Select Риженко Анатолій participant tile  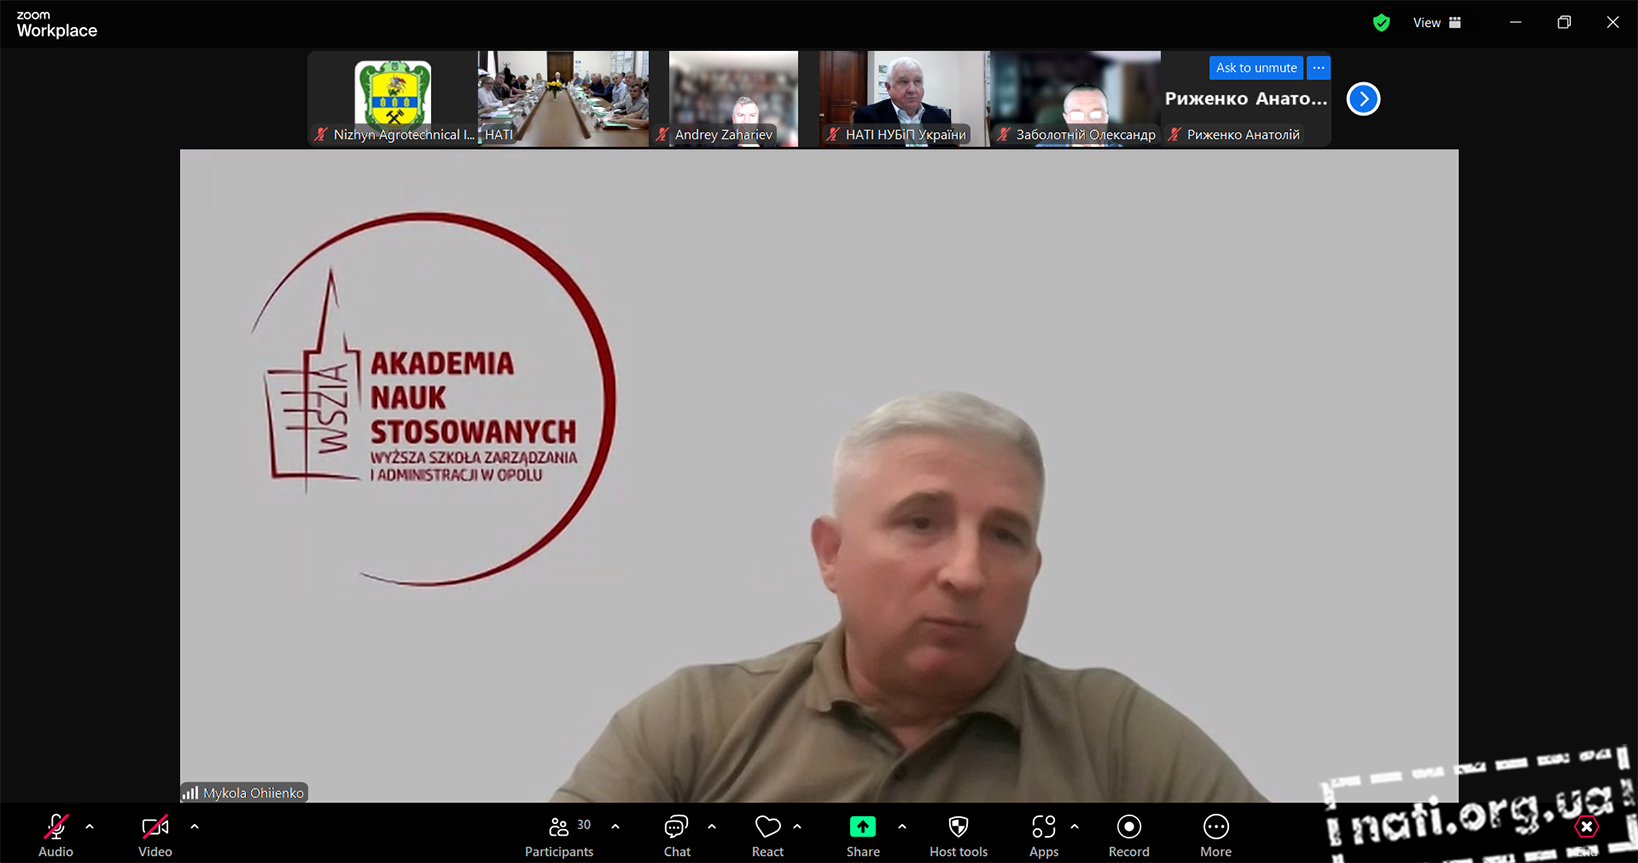(1246, 99)
